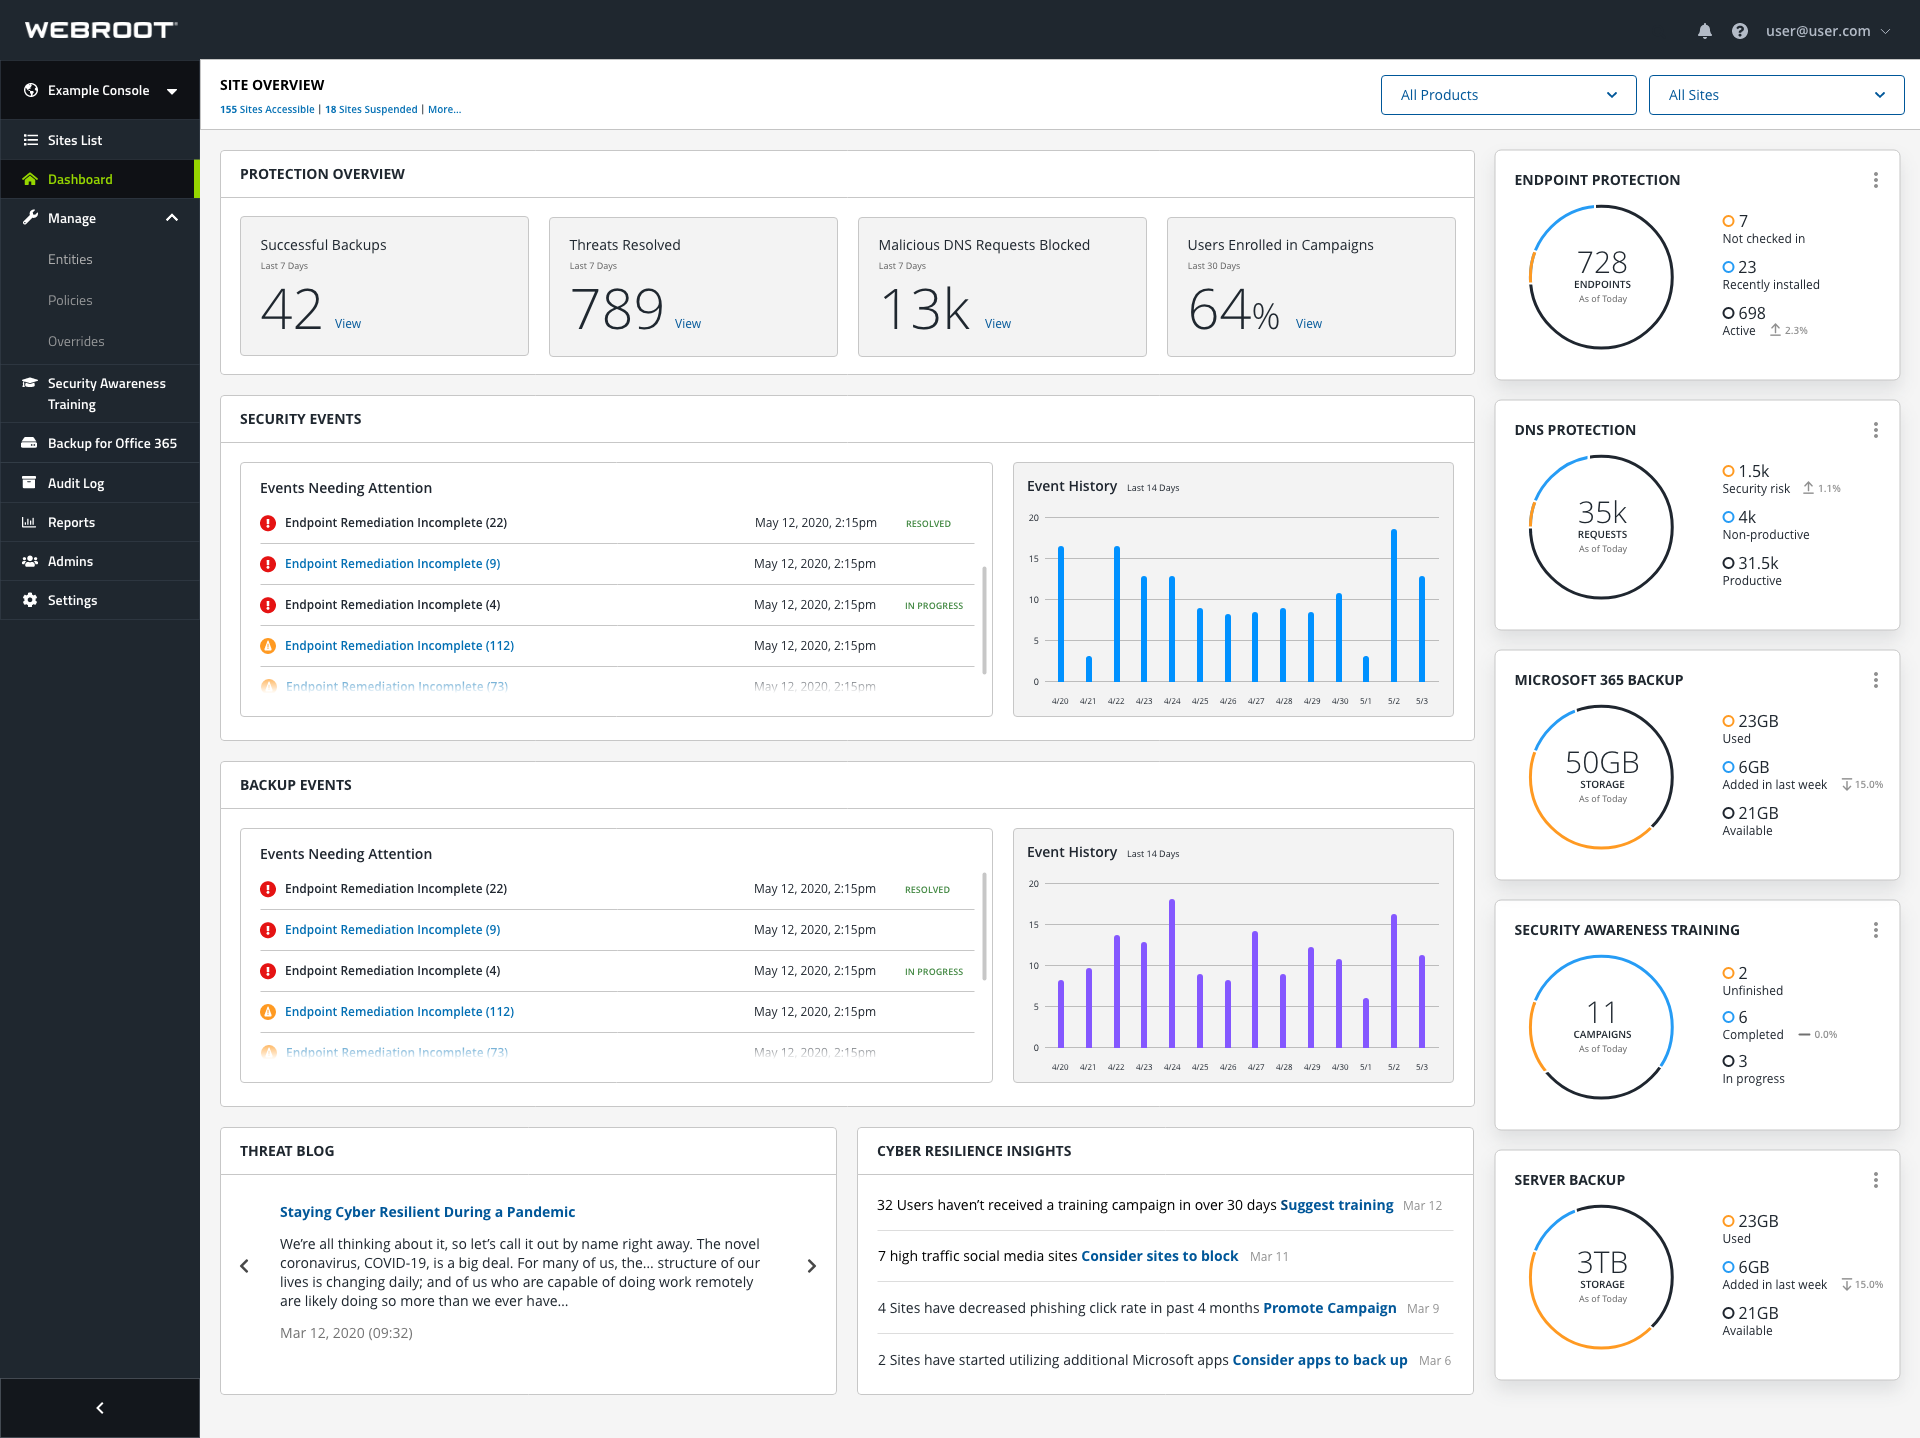The image size is (1920, 1438).
Task: Click red alert icon for Backup Events (4) row
Action: [268, 971]
